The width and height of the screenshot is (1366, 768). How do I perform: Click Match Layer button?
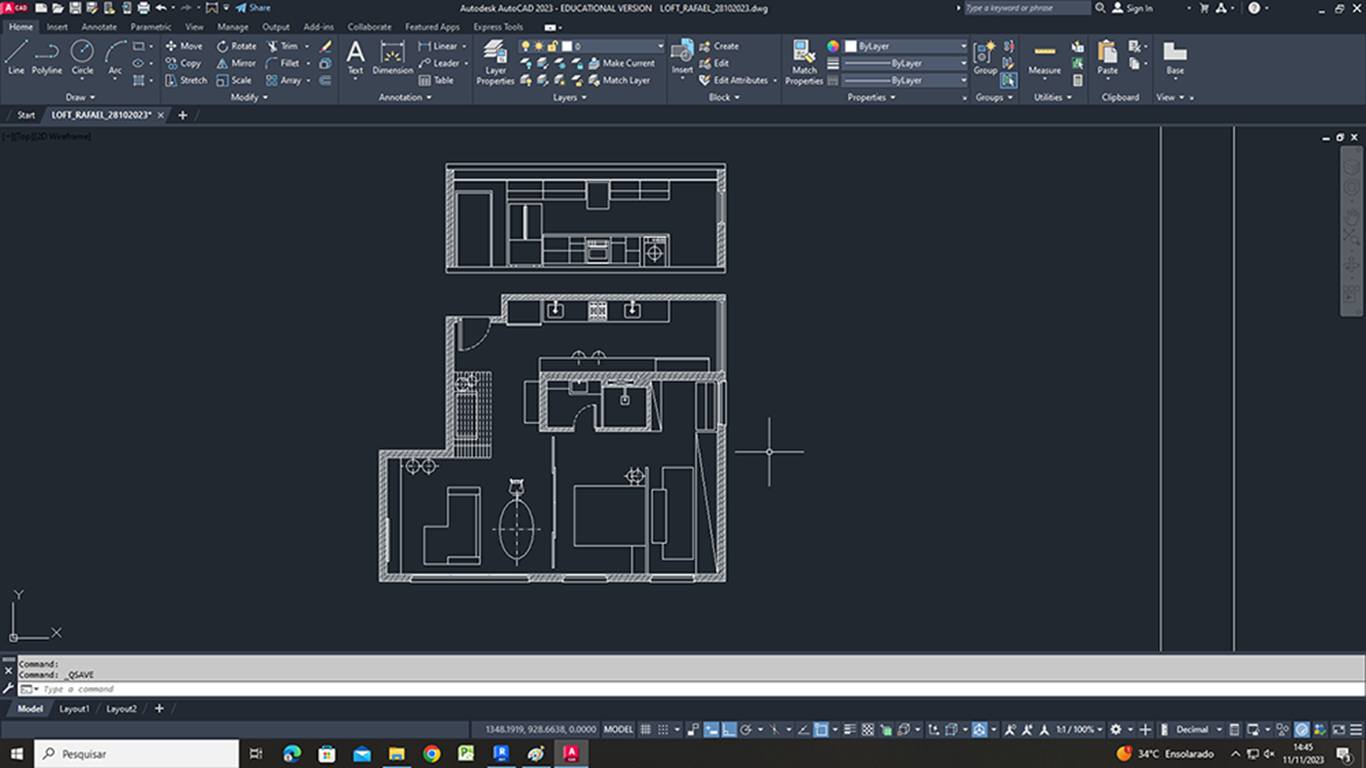[618, 80]
